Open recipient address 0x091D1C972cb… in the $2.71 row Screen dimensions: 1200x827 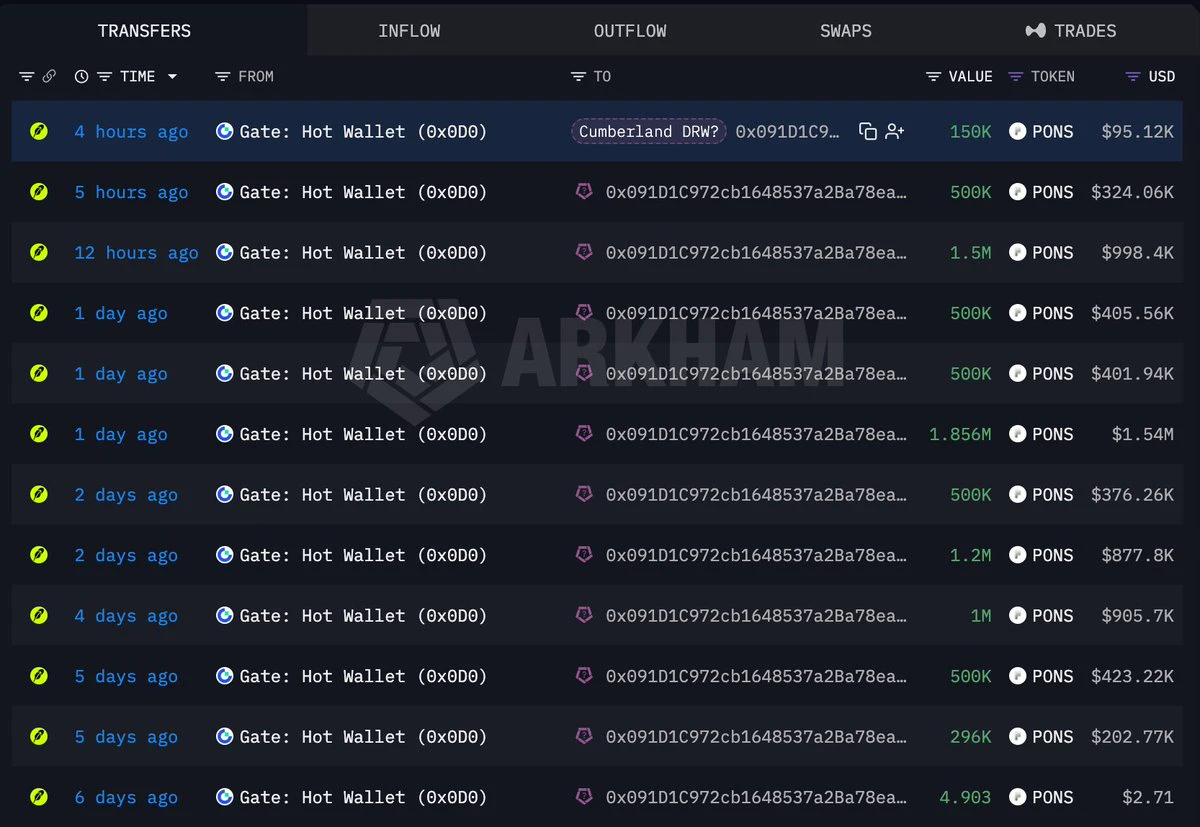(756, 797)
